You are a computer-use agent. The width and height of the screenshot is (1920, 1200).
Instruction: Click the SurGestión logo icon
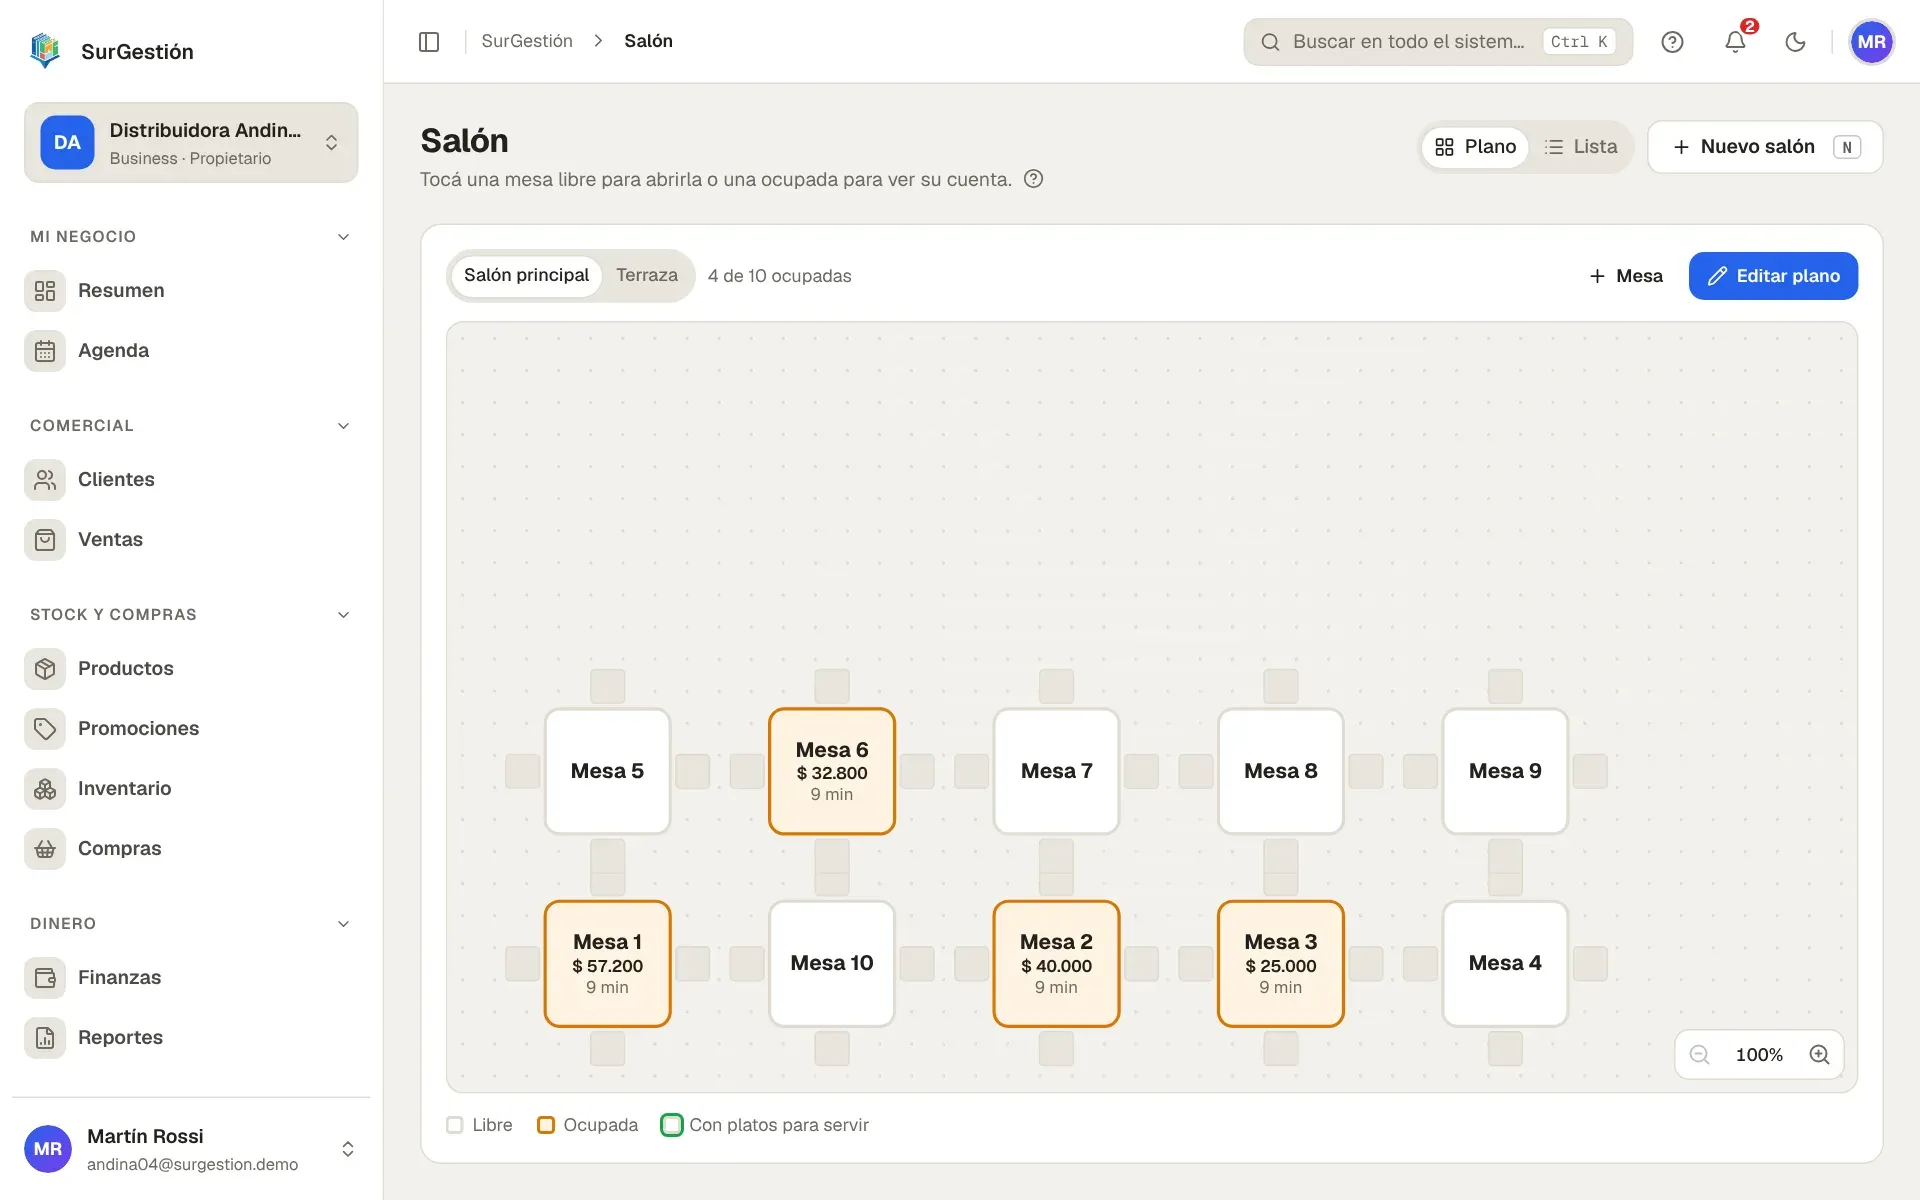45,51
